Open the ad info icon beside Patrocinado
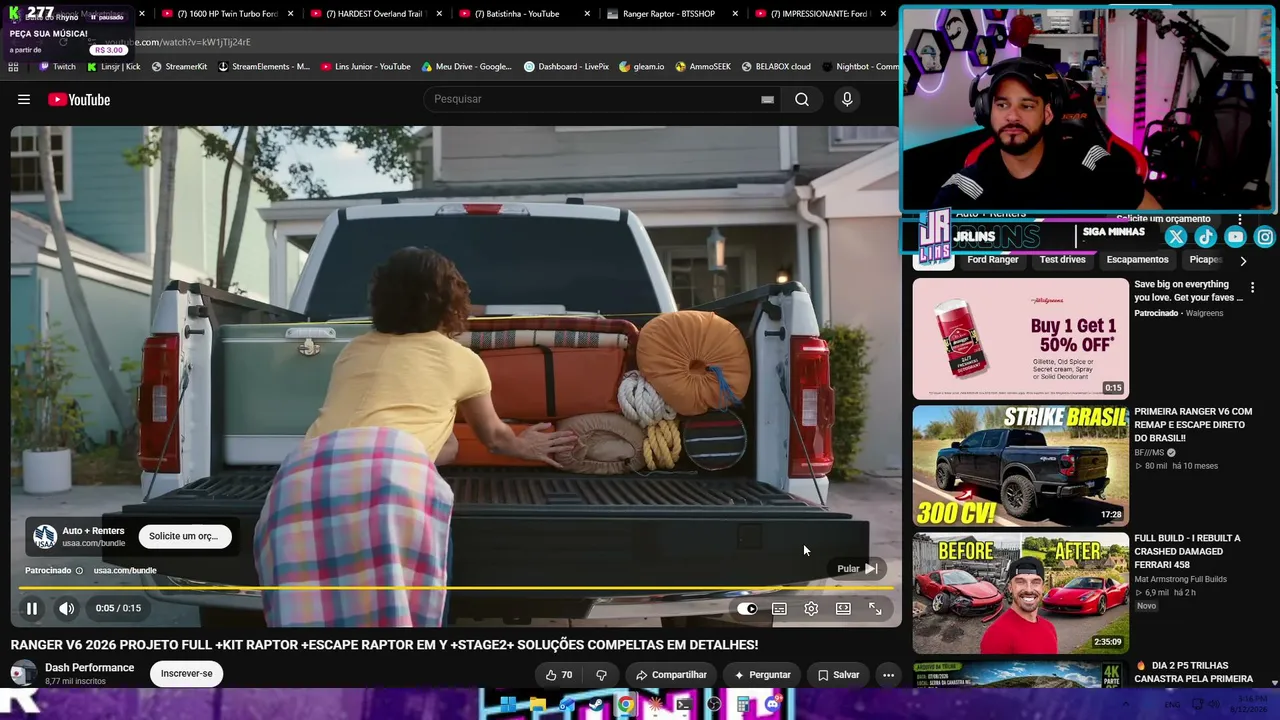Image resolution: width=1280 pixels, height=720 pixels. (79, 571)
